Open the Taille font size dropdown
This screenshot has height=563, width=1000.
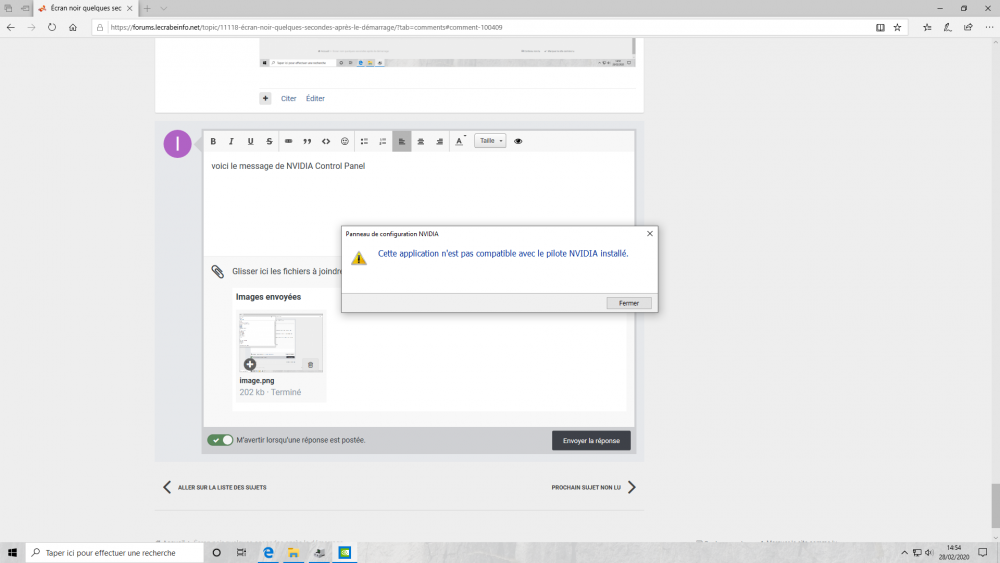tap(490, 141)
